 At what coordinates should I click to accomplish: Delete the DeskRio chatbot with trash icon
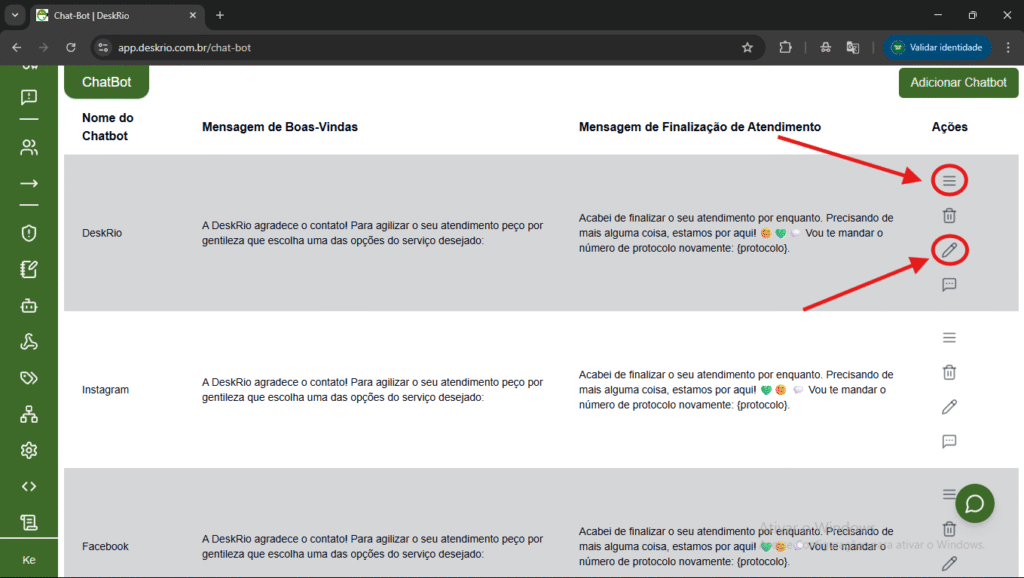pos(949,216)
